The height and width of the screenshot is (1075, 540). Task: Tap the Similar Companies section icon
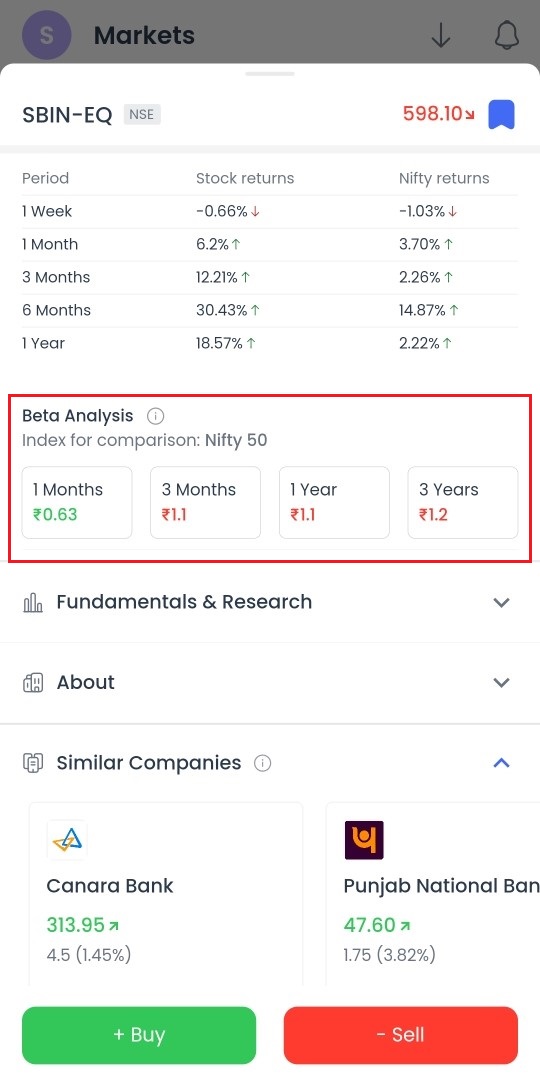[x=33, y=762]
